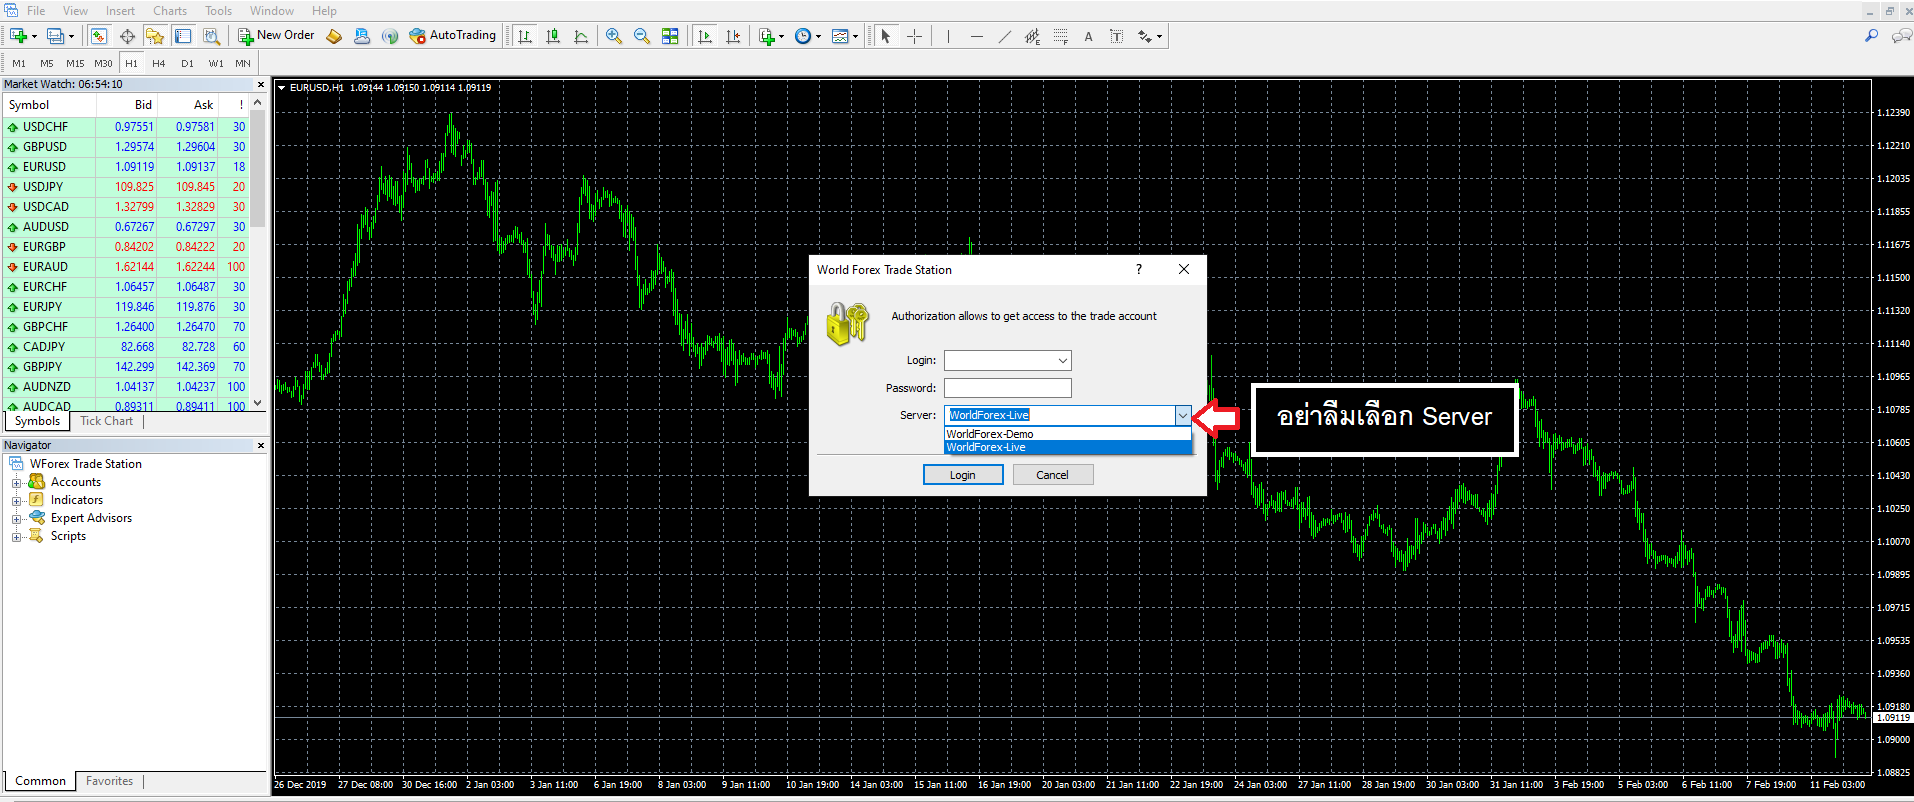Expand the Scripts tree node
1914x802 pixels.
[16, 537]
